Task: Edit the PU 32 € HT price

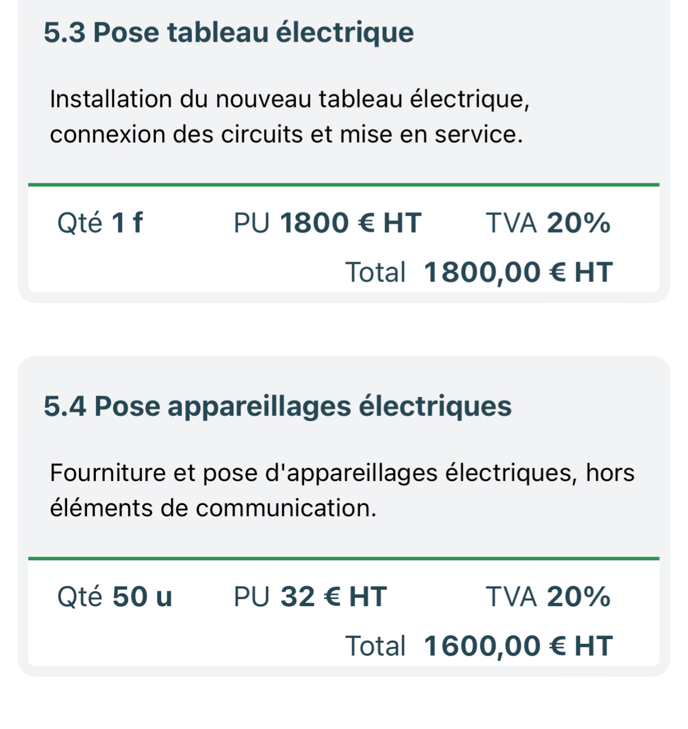Action: coord(334,596)
